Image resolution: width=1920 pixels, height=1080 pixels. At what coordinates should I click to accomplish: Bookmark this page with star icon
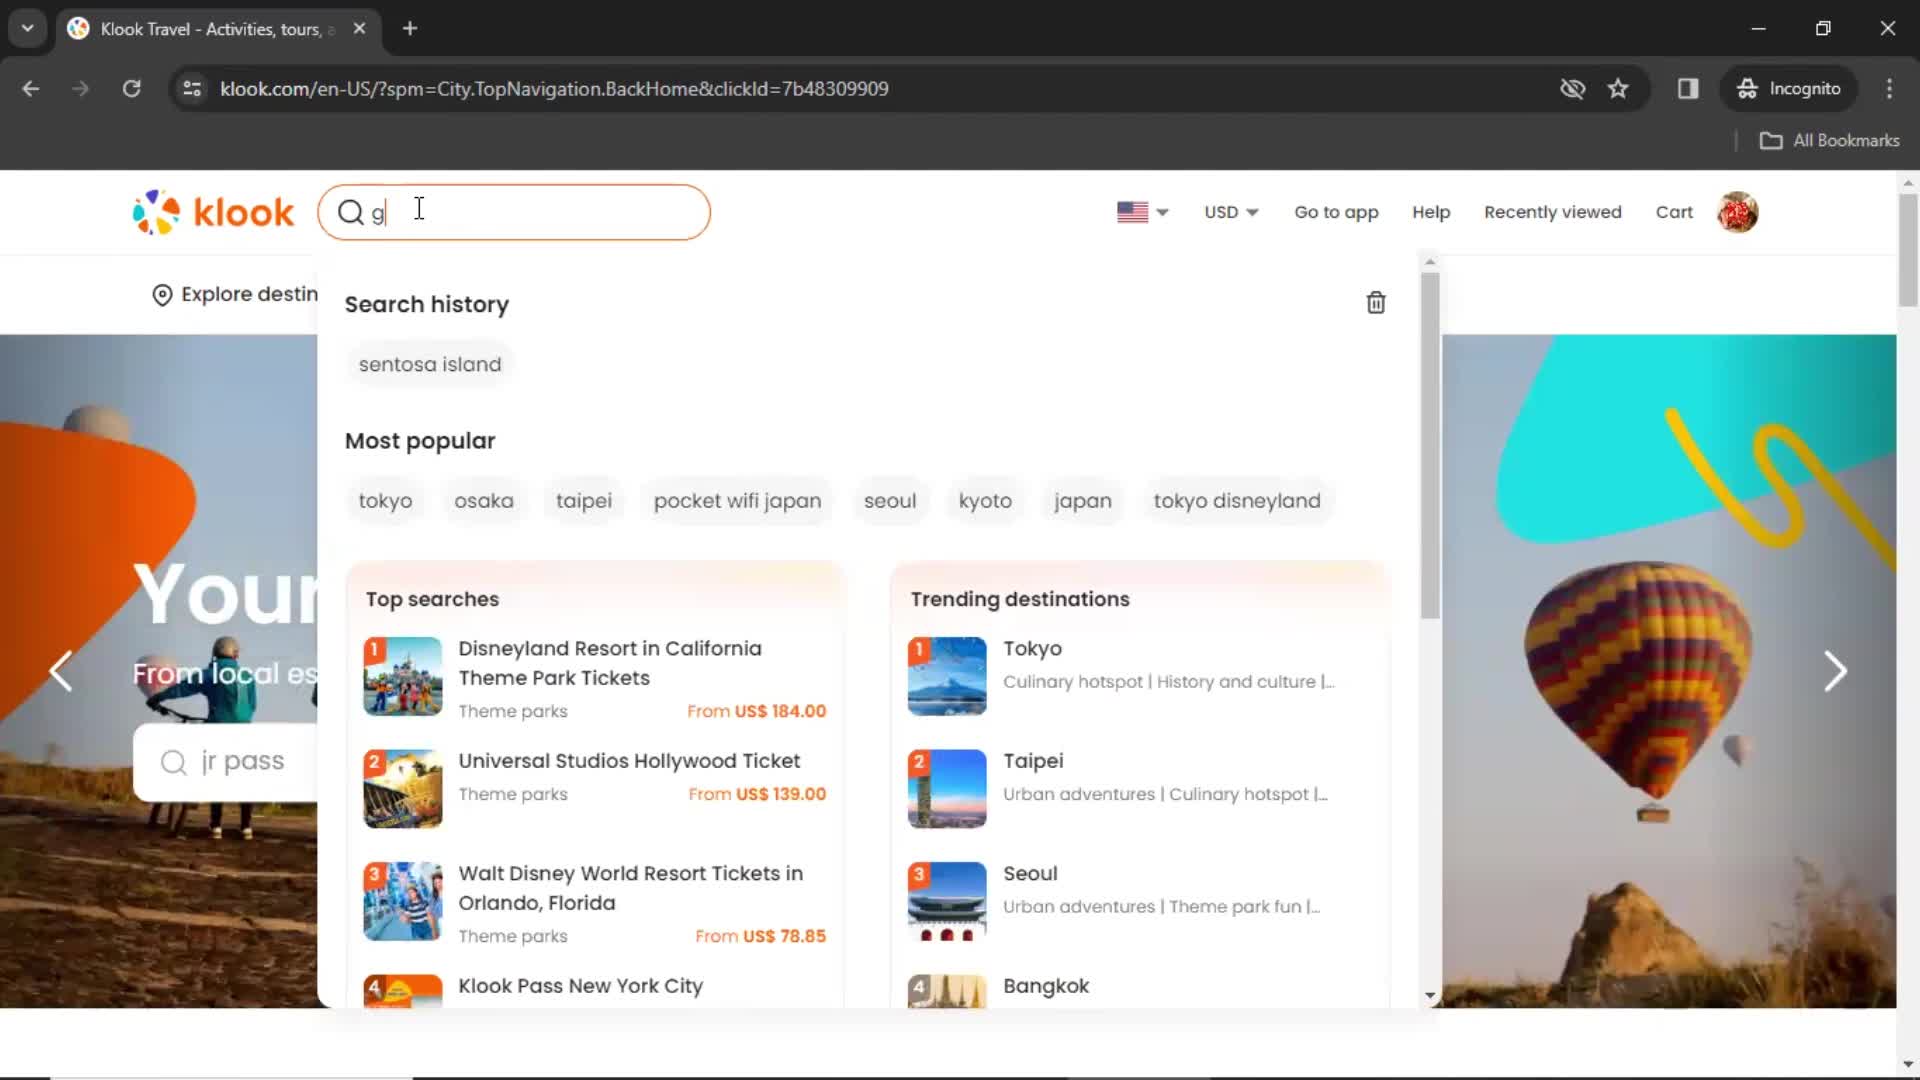coord(1618,89)
